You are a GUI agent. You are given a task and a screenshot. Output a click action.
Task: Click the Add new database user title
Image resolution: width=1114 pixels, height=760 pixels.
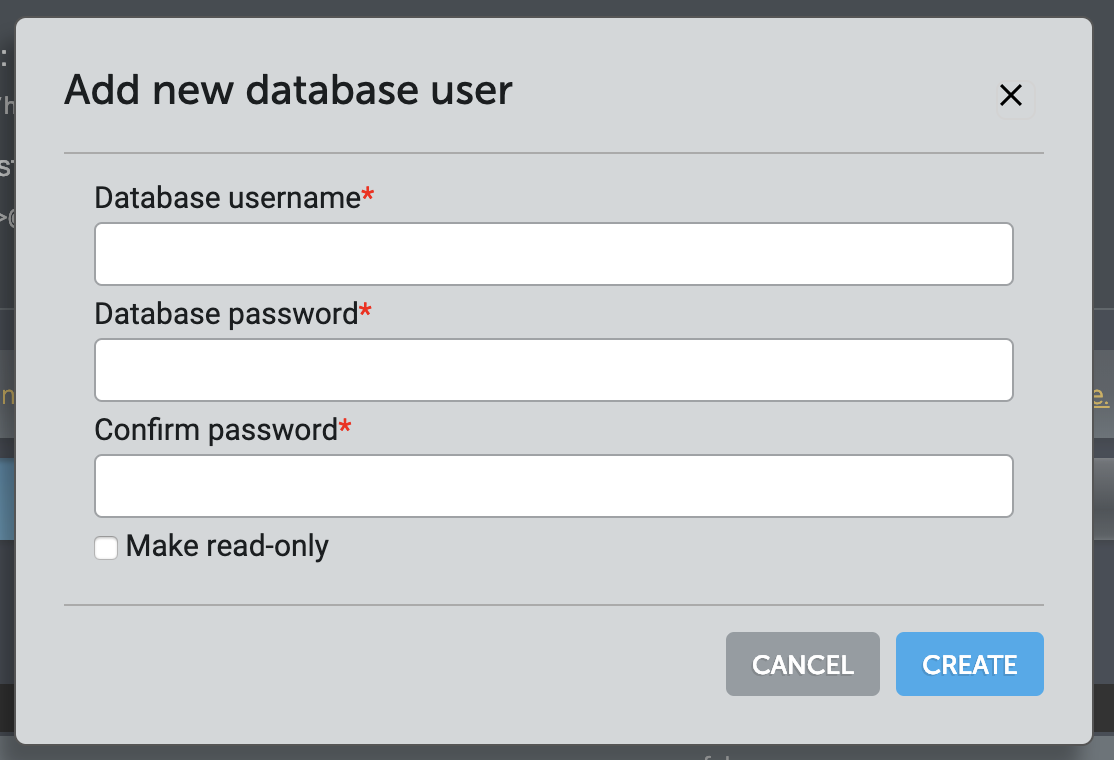click(x=288, y=91)
